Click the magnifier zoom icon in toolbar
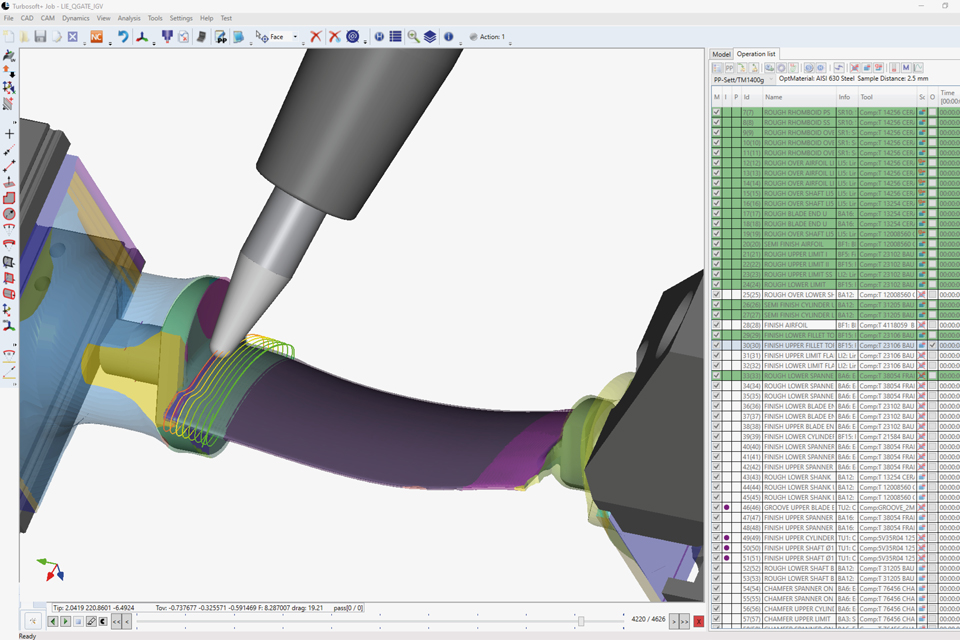960x640 pixels. 412,37
